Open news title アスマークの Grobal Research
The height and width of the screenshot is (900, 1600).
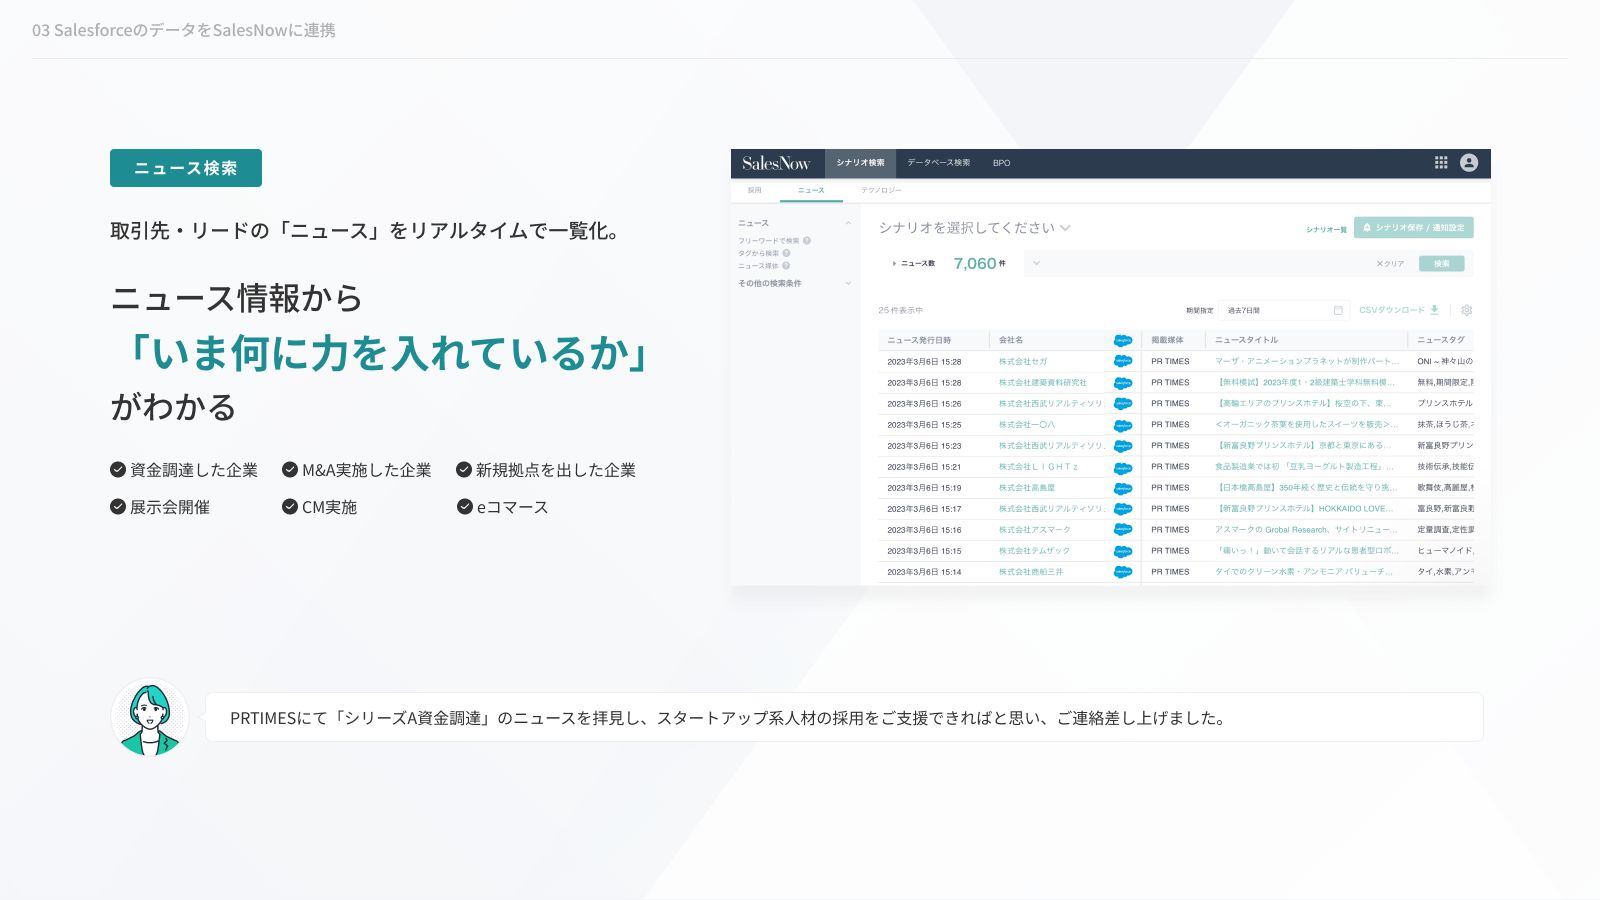point(1304,530)
